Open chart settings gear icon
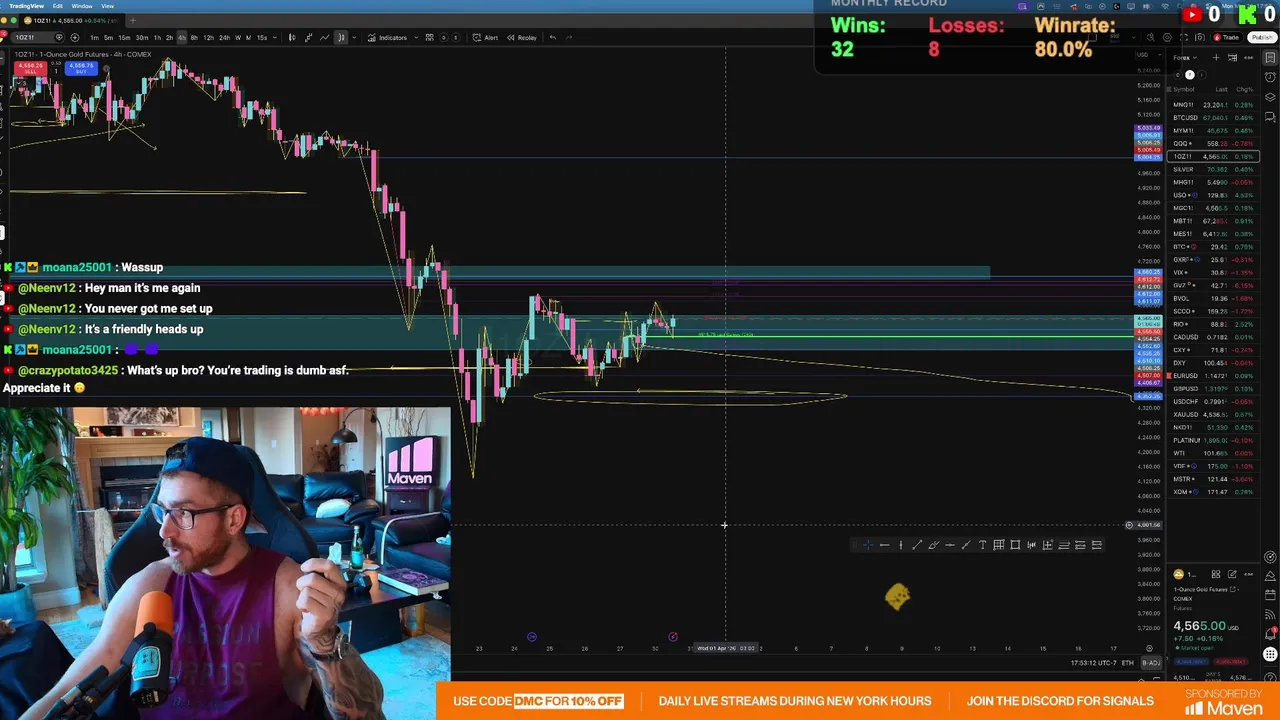Screen dimensions: 1280x720 point(1167,37)
